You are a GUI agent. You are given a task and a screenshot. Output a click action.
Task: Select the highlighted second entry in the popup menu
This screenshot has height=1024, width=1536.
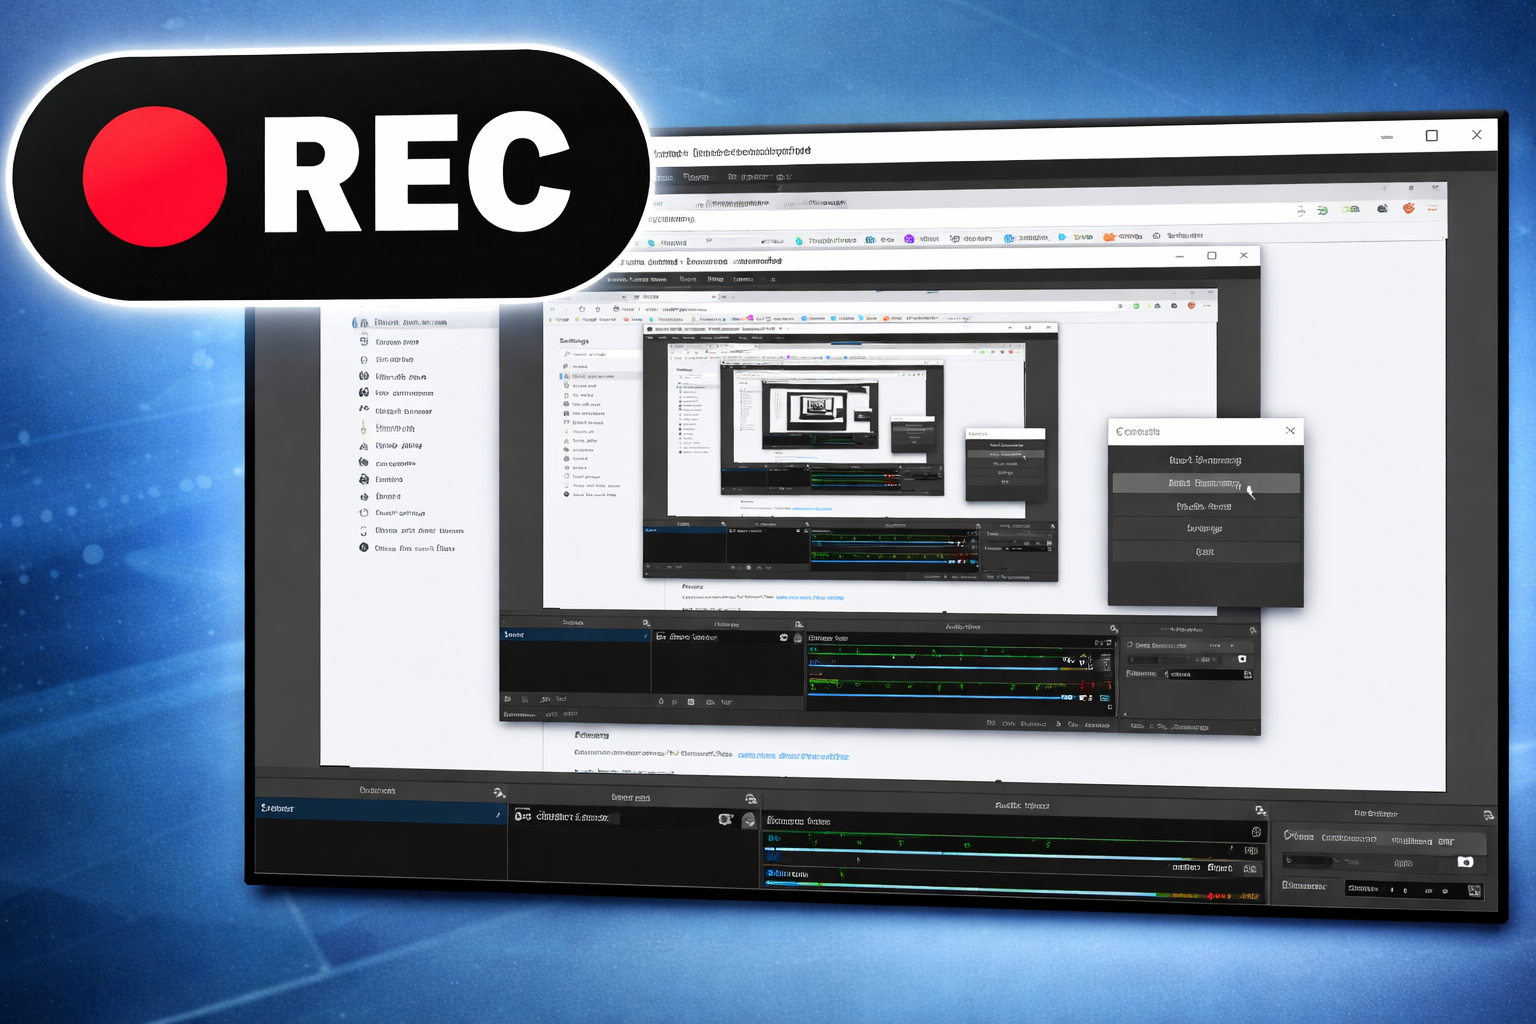[1206, 483]
